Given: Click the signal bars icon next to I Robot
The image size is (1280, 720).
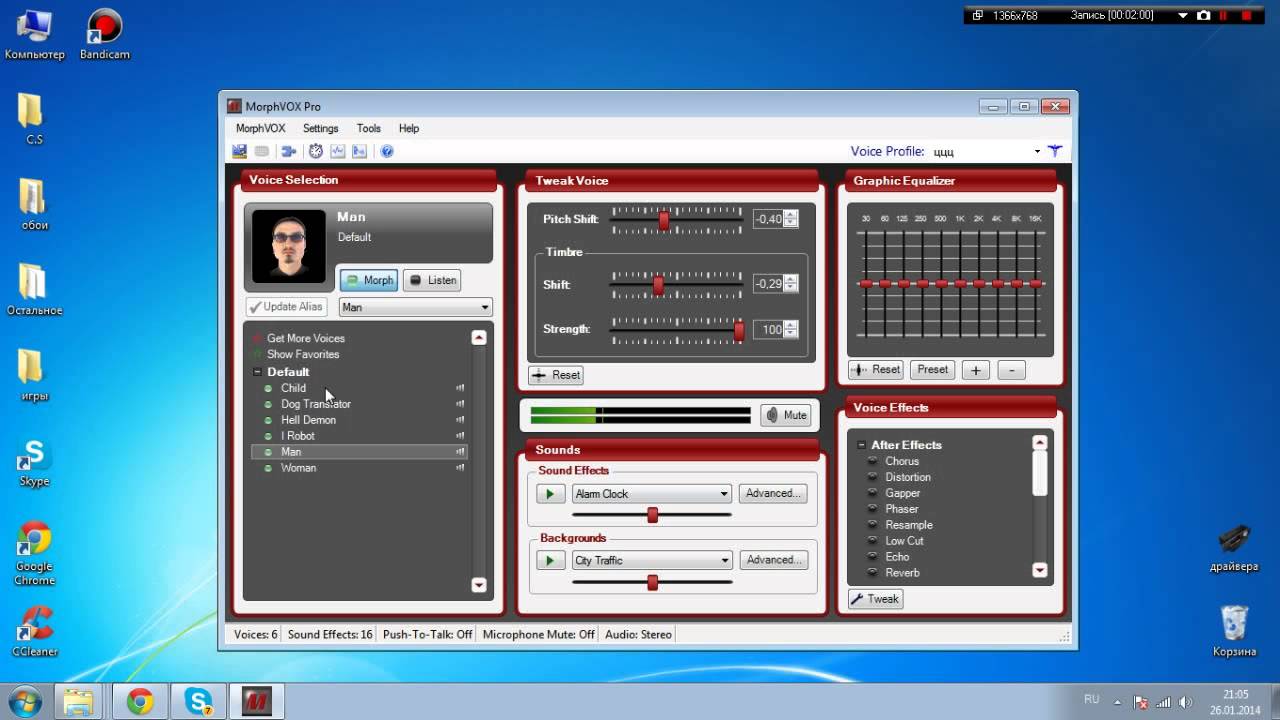Looking at the screenshot, I should [460, 436].
